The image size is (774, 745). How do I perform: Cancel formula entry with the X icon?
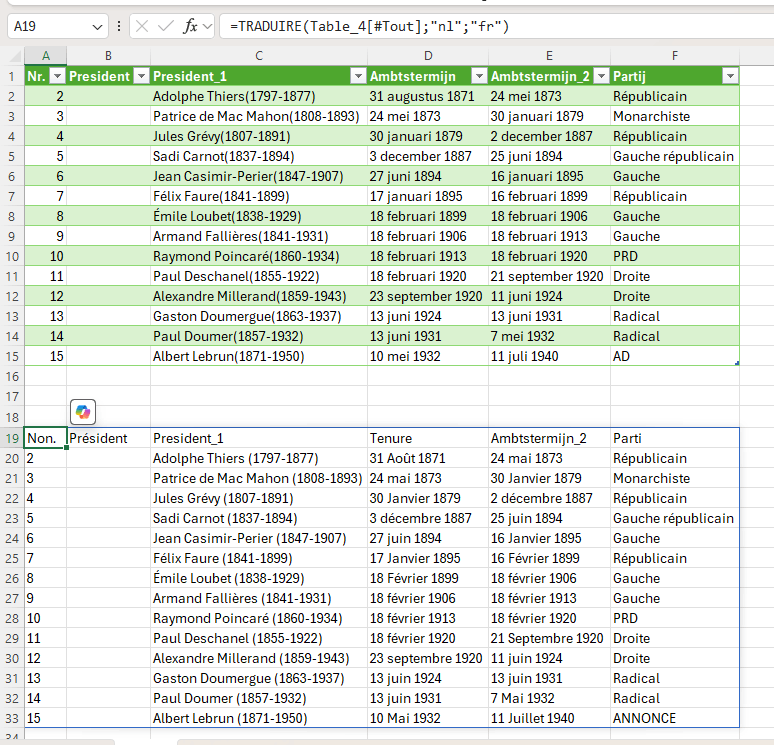click(142, 26)
